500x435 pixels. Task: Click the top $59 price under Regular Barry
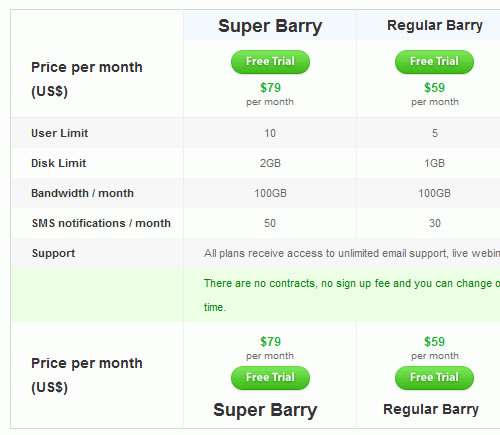(434, 88)
